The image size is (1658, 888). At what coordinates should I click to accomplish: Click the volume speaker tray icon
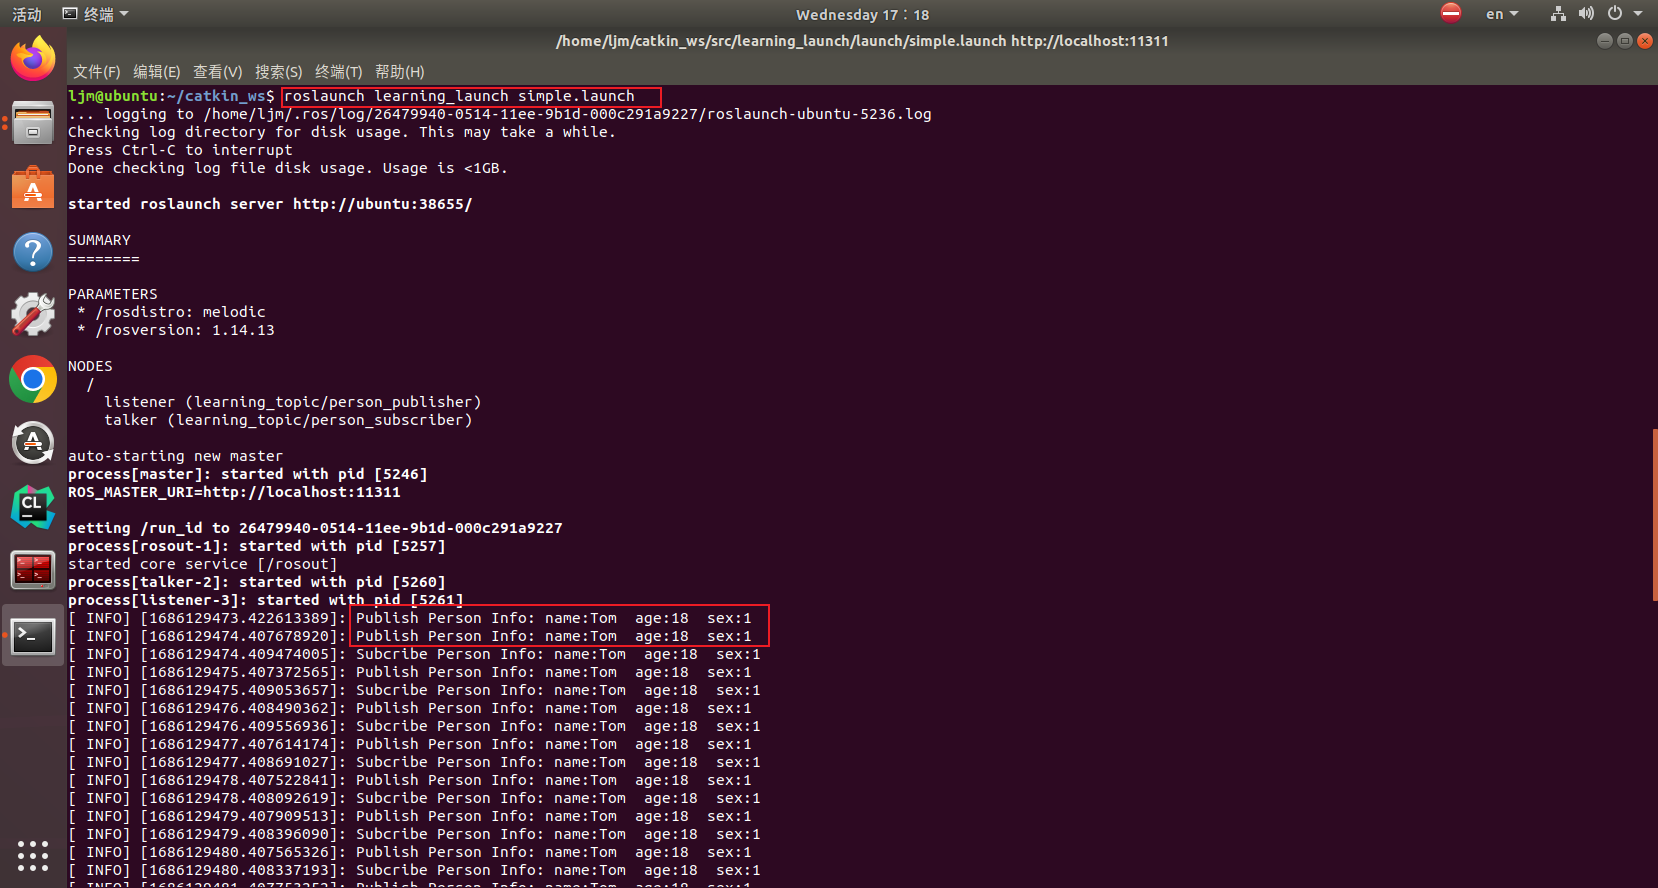[1586, 14]
